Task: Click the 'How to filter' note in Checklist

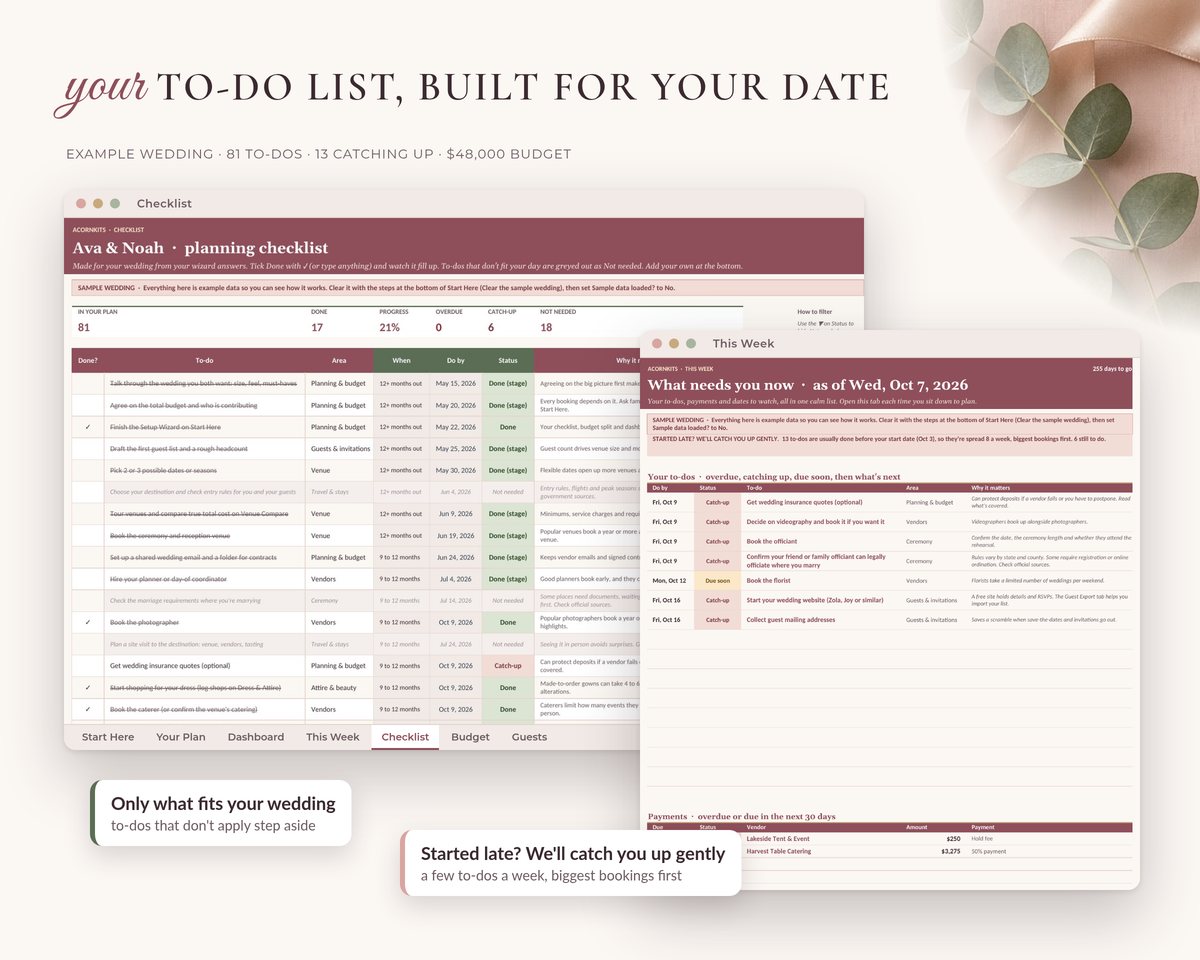Action: 814,312
